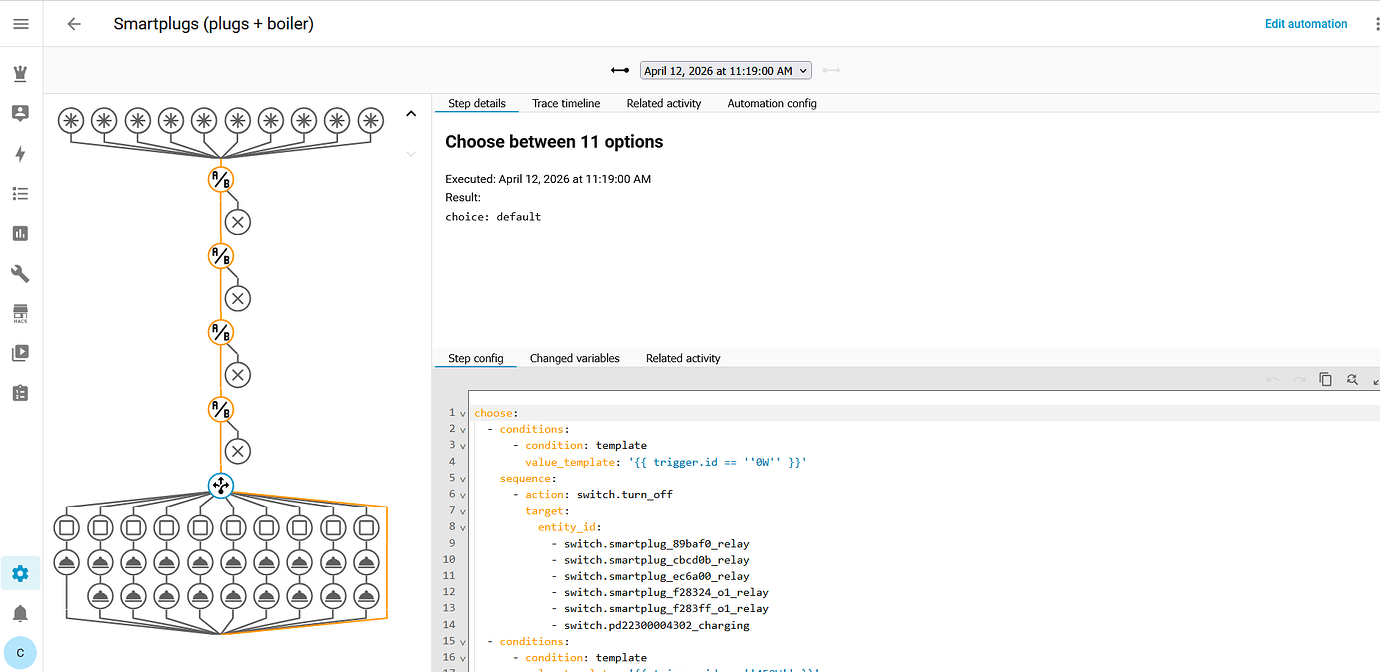
Task: Open lower Related activity tab
Action: pos(683,358)
